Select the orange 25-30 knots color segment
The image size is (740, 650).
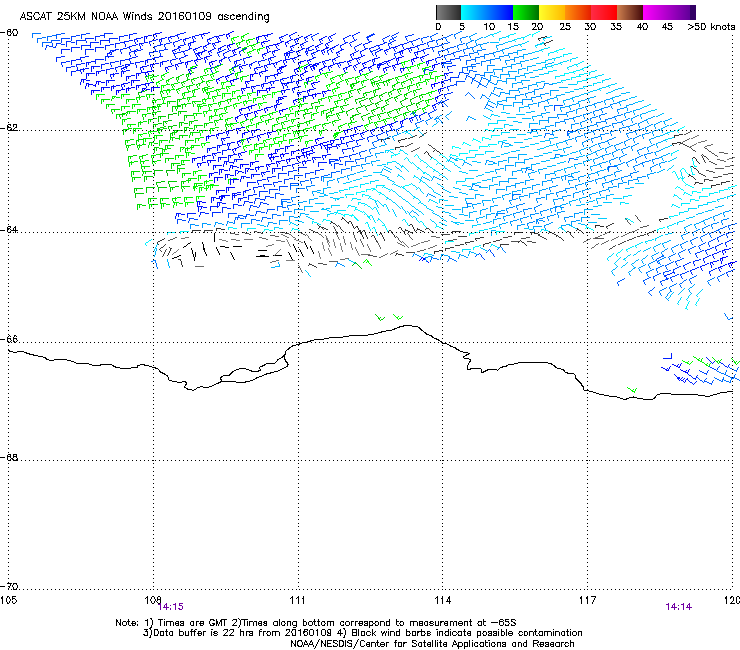[x=578, y=12]
